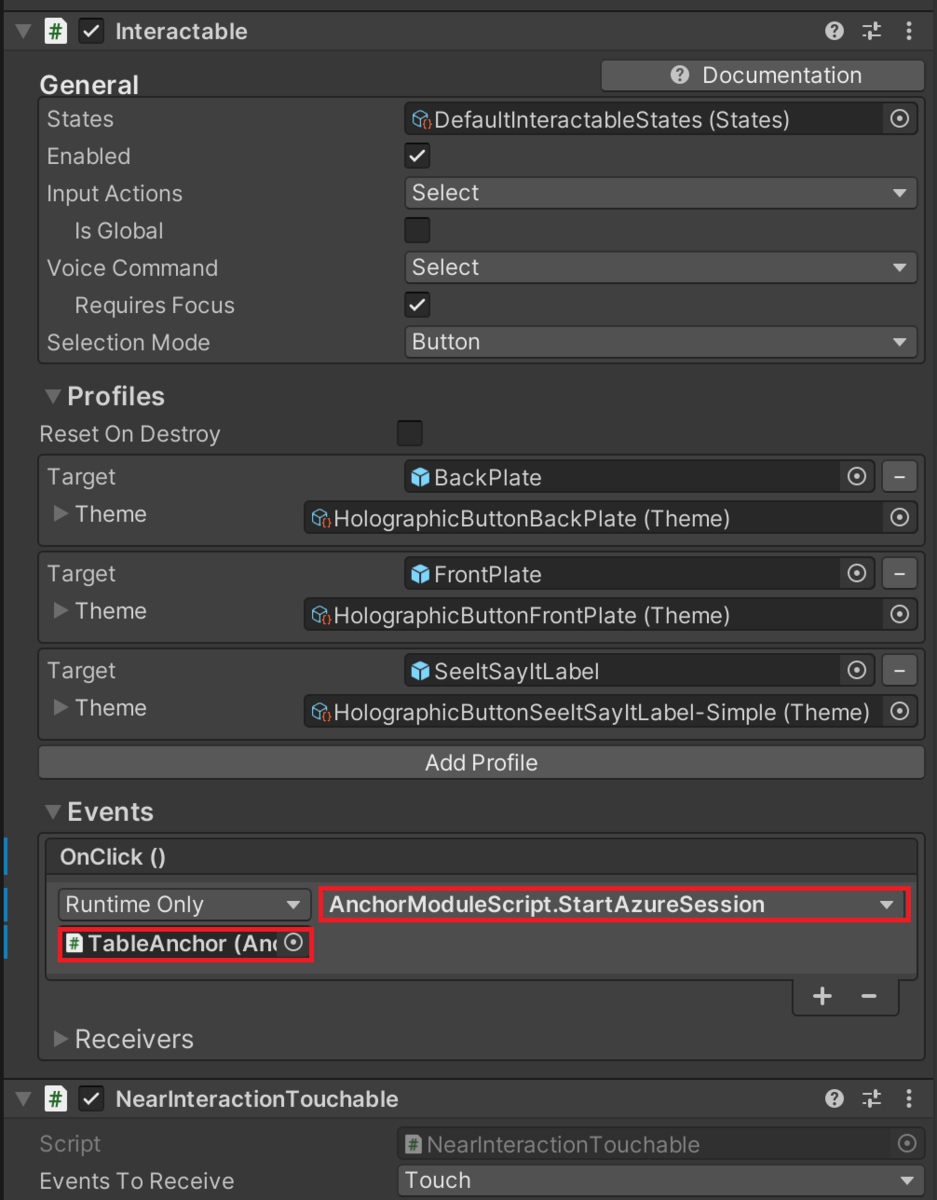Click the Add Profile button

(481, 763)
